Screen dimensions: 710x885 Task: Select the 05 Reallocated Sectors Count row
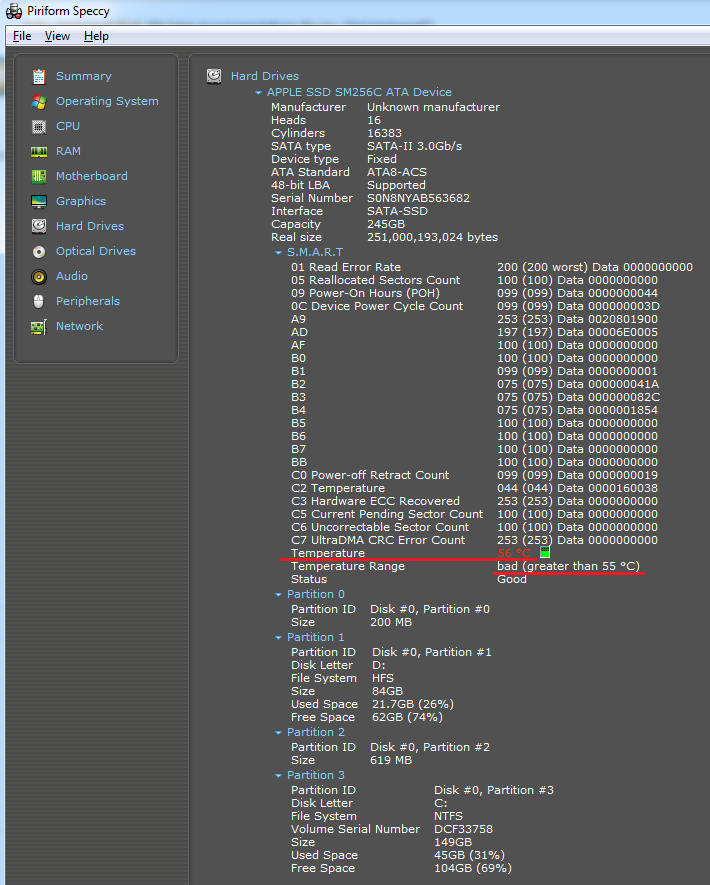(474, 280)
